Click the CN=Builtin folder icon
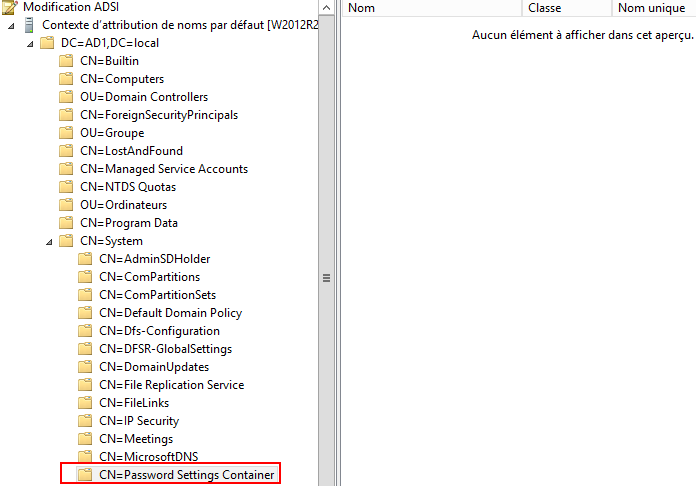The width and height of the screenshot is (696, 486). pos(66,61)
